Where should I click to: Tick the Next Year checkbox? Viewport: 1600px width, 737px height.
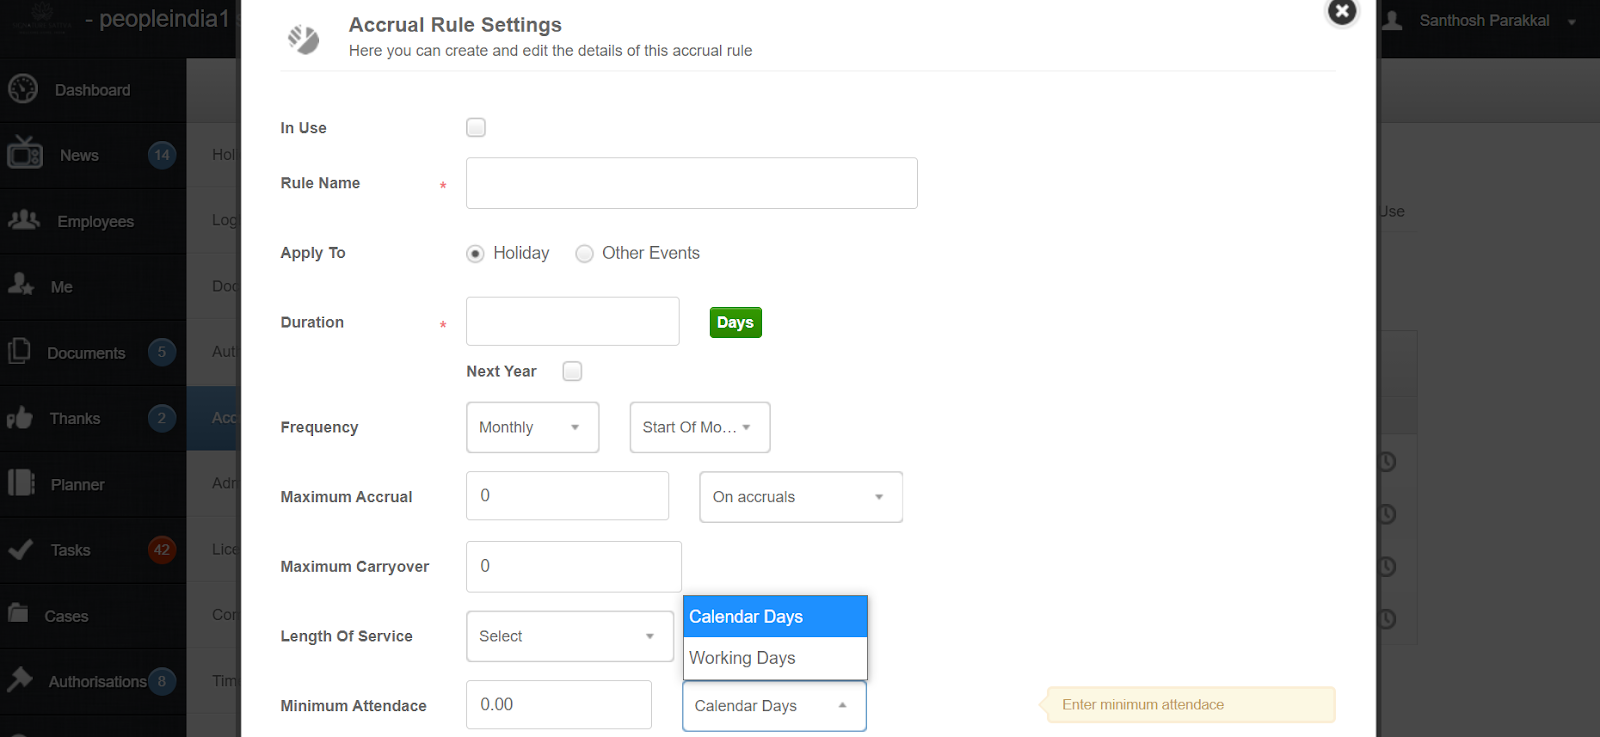point(572,371)
